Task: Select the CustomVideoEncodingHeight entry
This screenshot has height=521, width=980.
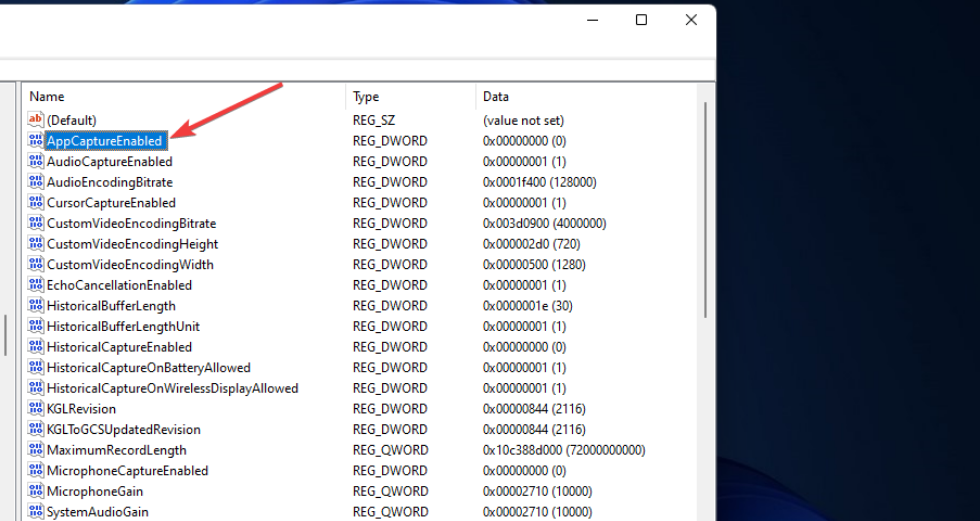Action: point(132,244)
